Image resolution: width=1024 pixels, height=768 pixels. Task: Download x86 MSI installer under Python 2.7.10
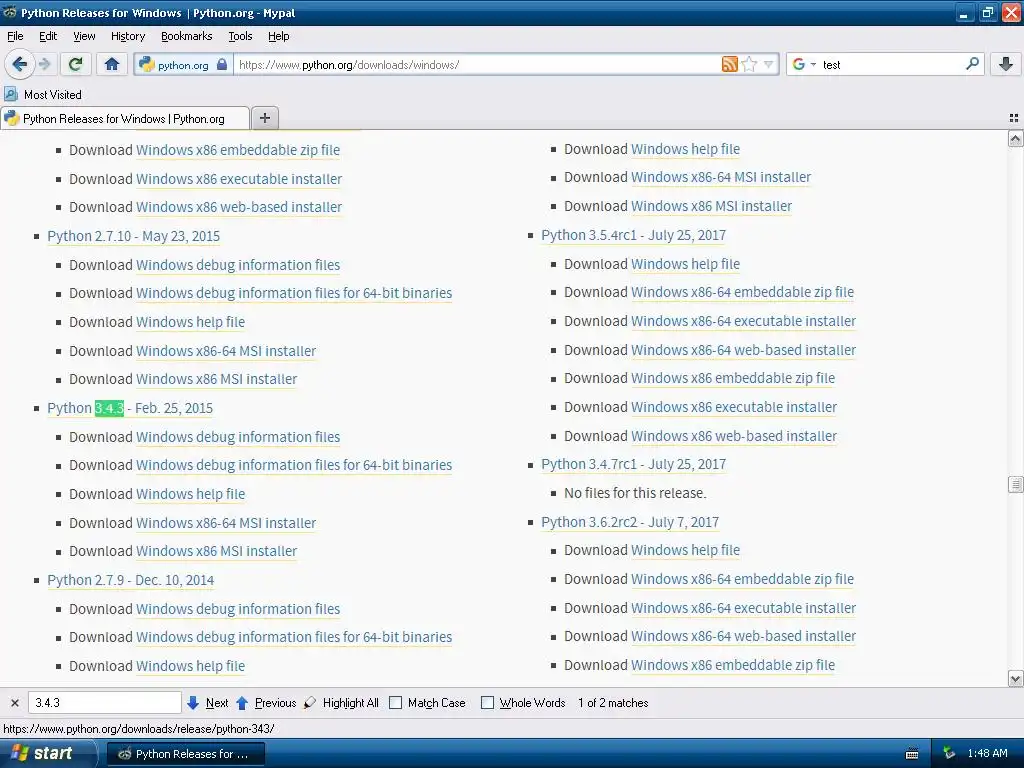click(x=216, y=379)
